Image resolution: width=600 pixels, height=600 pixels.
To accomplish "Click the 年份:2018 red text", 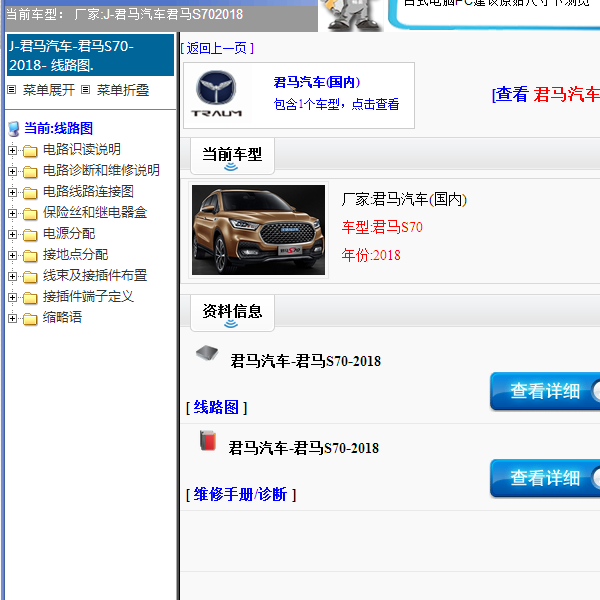I will (x=371, y=255).
